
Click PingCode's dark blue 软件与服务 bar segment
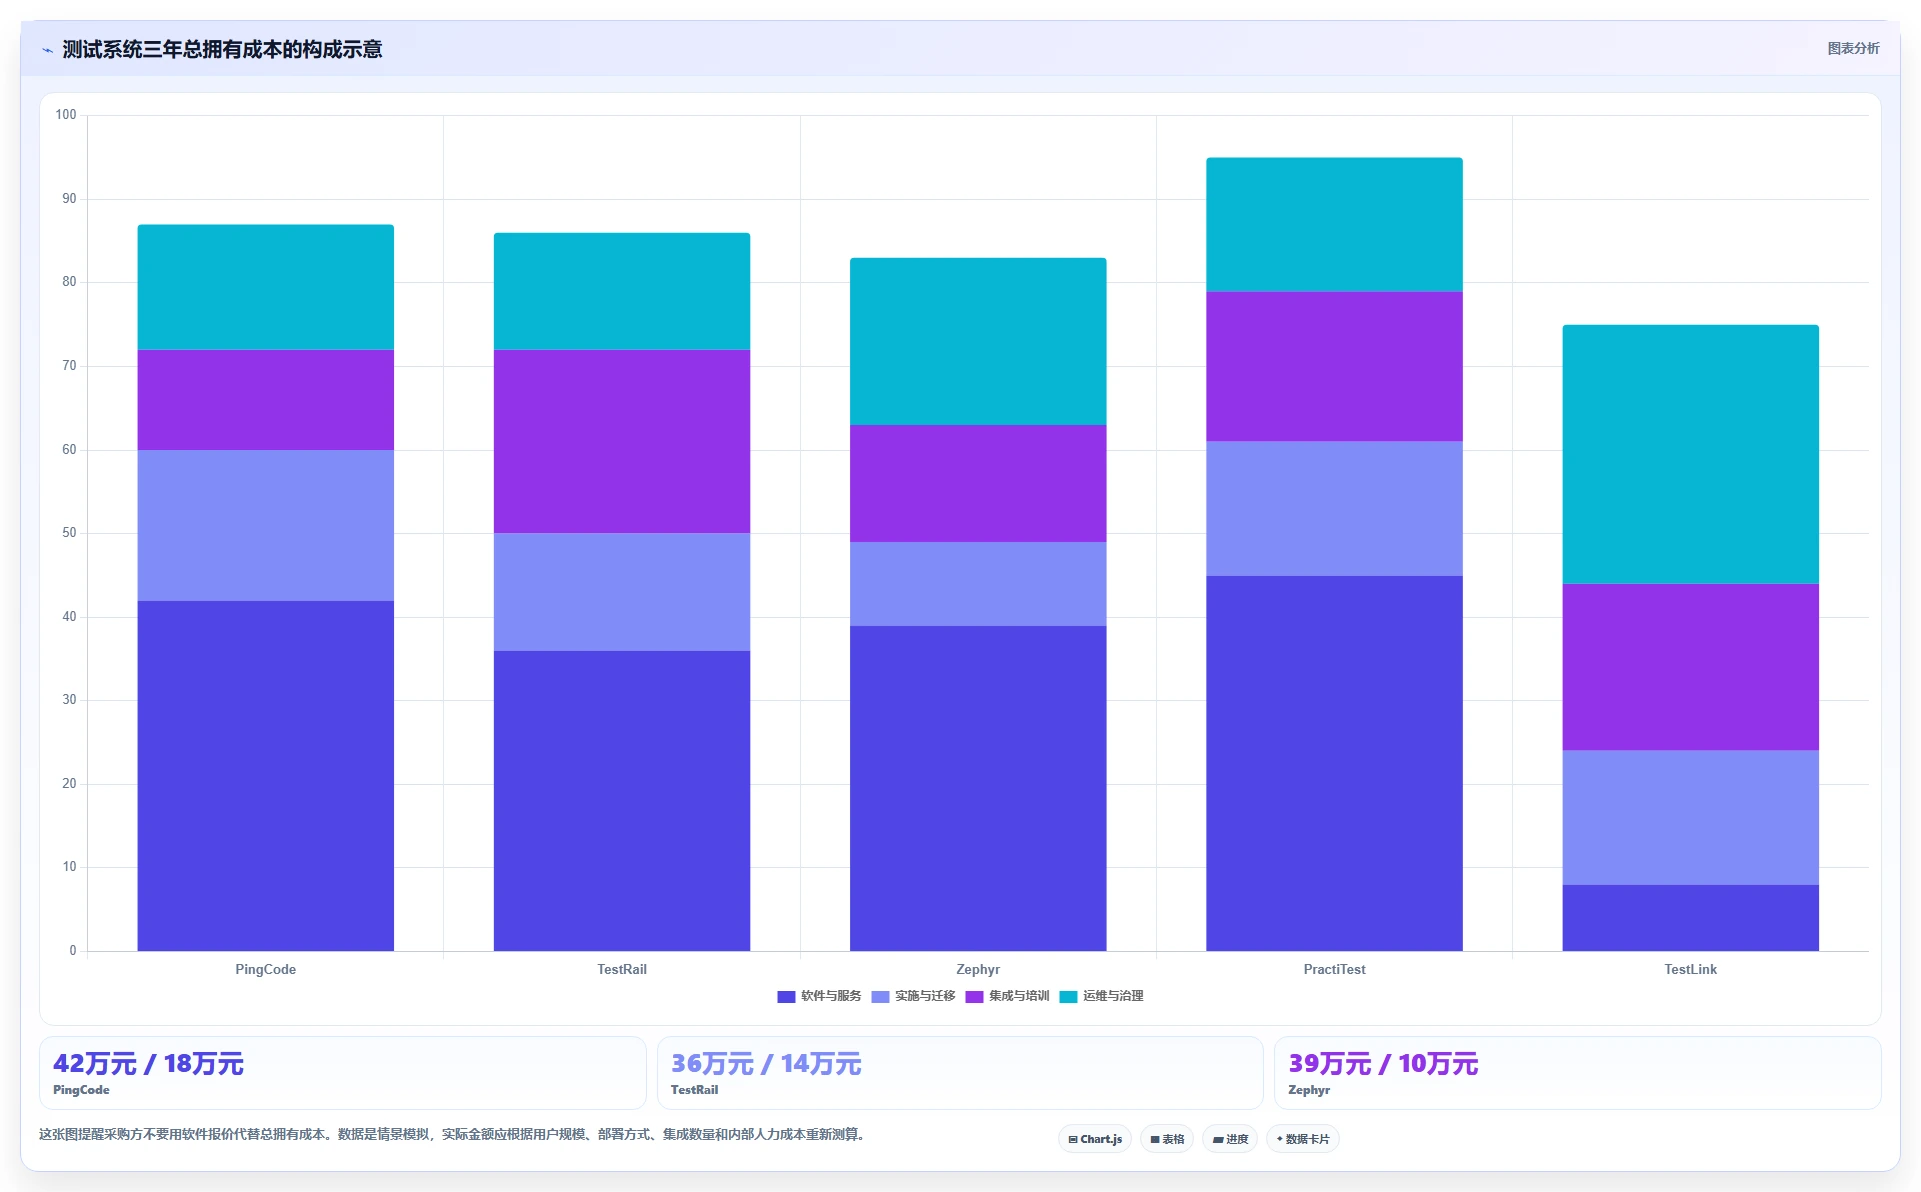265,776
